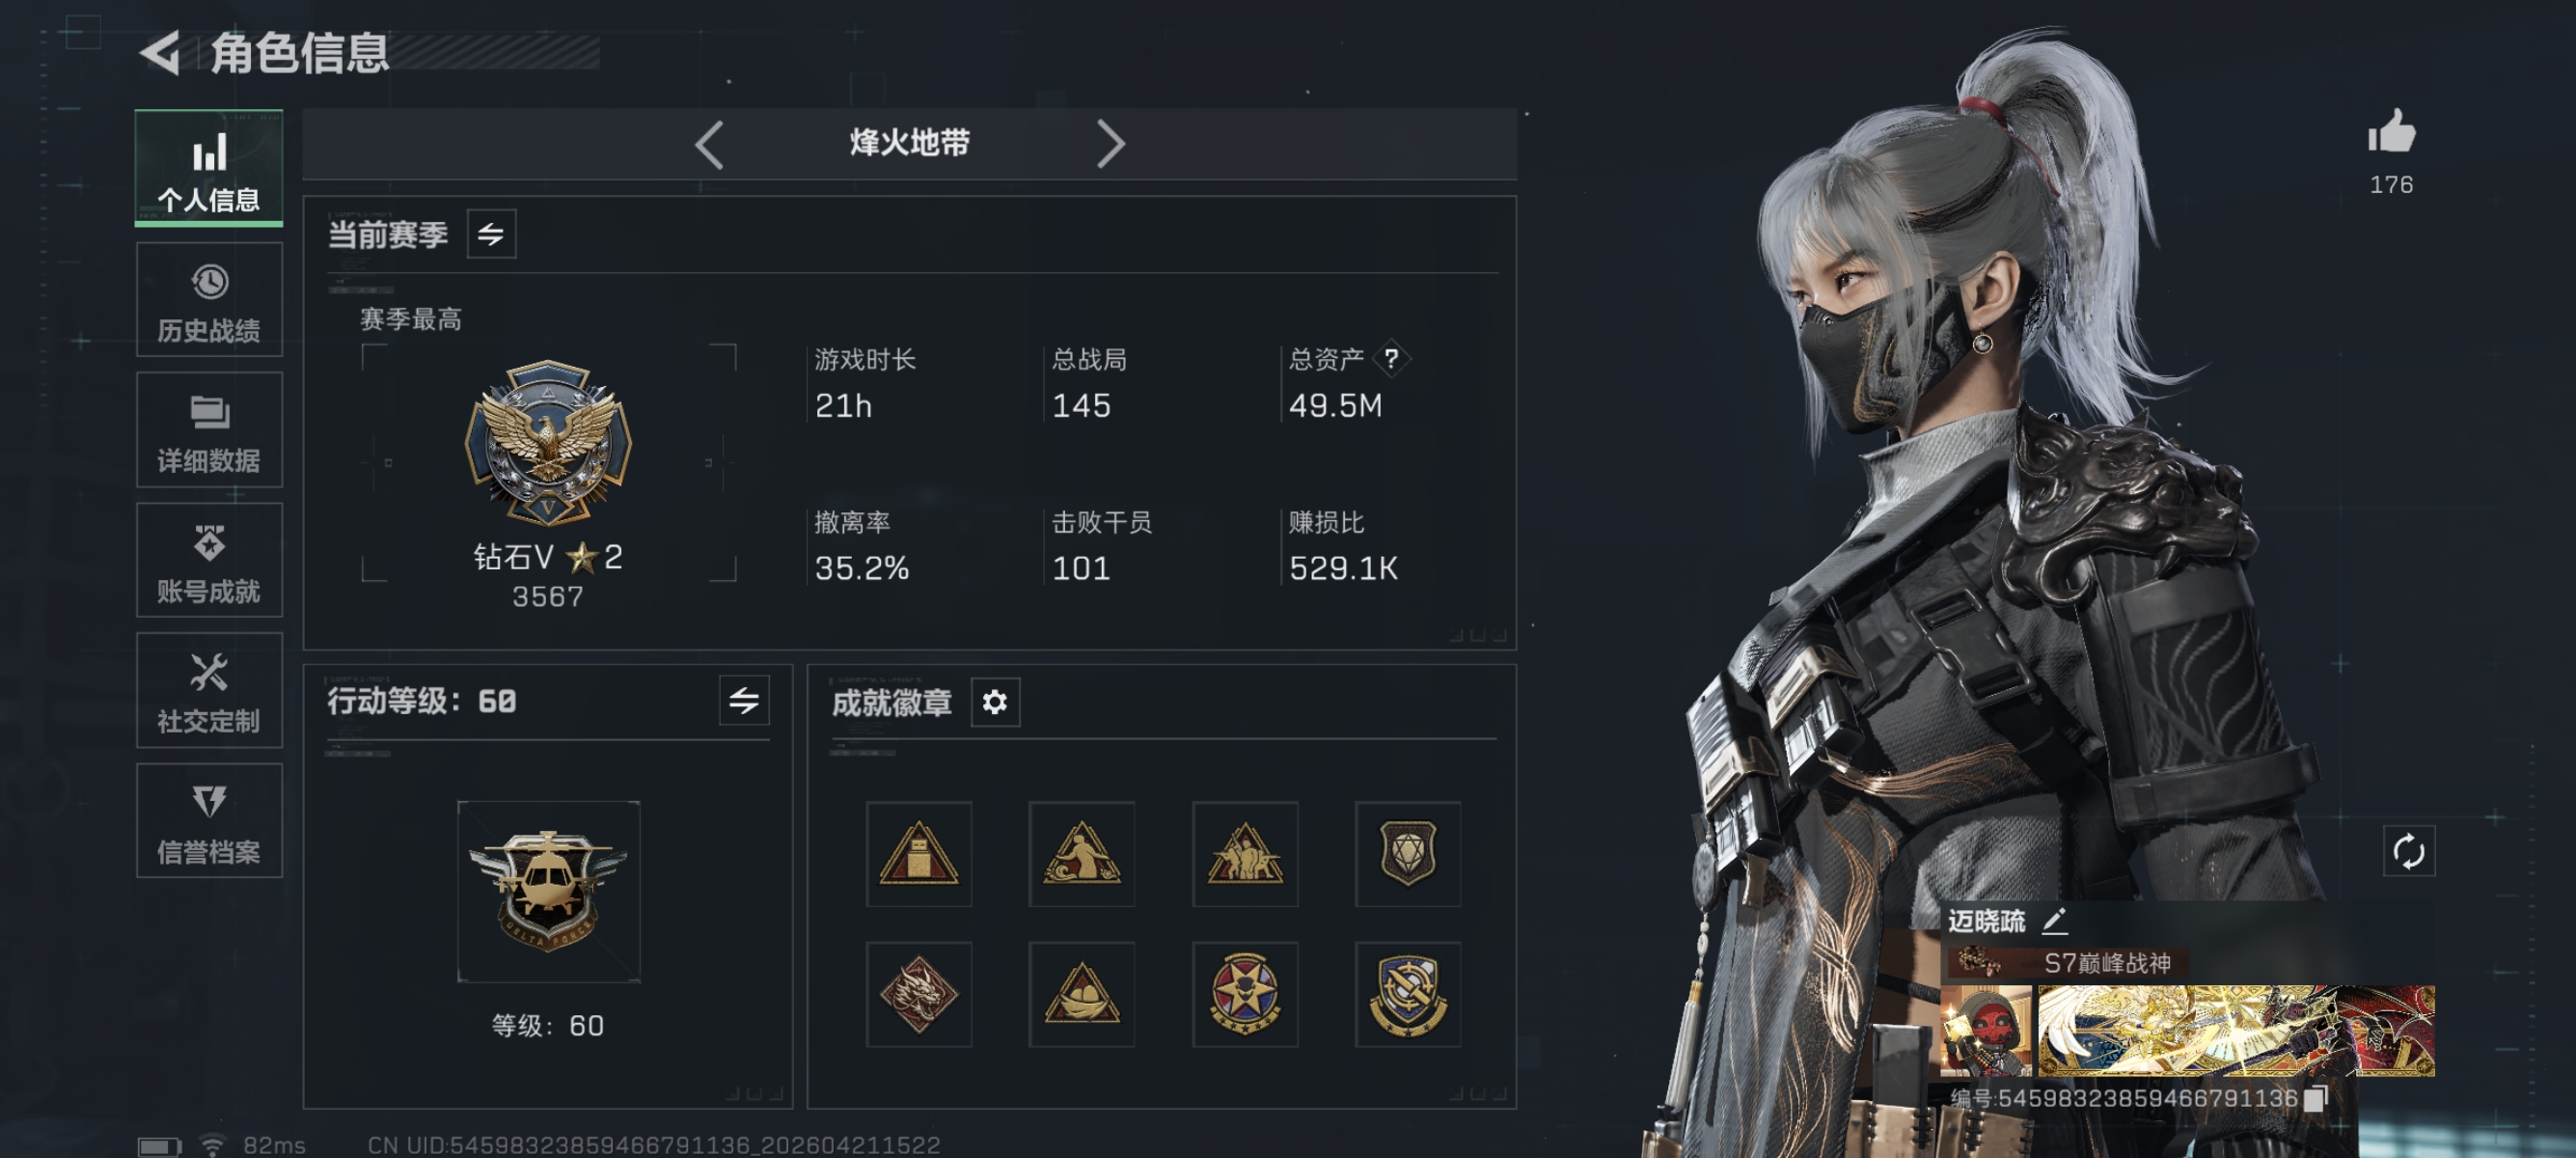Give a thumbs-up like to this profile
Screen dimensions: 2576x1158
point(2391,133)
